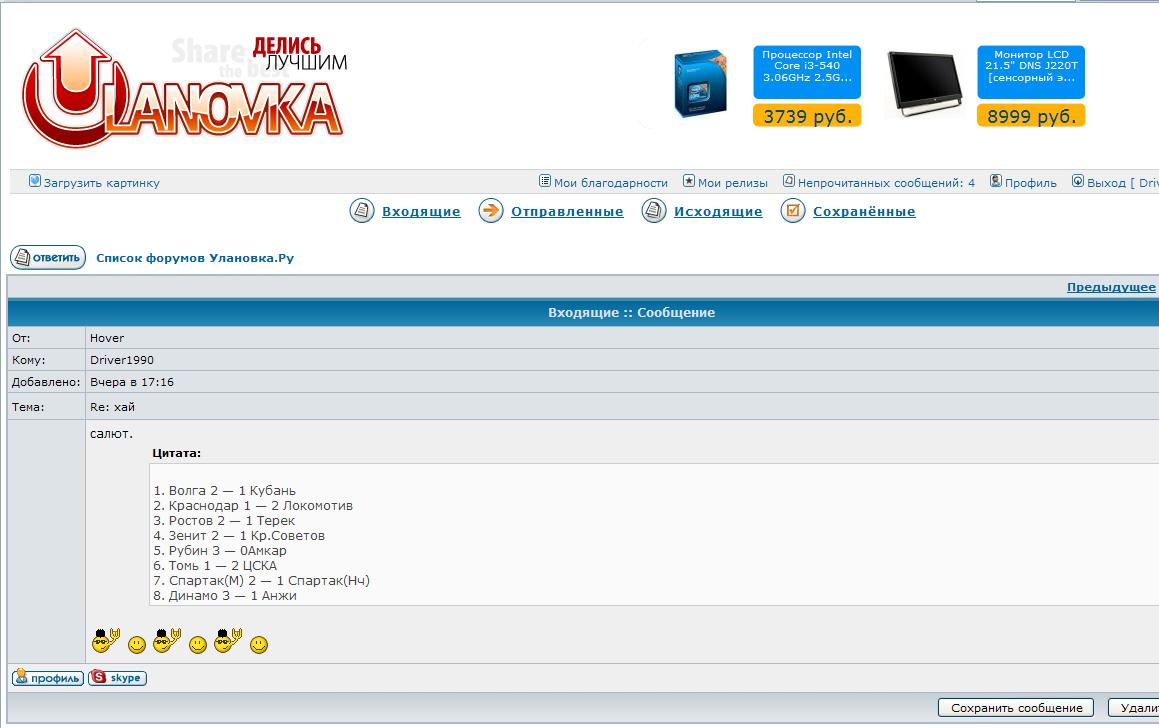Screen dimensions: 1159x728
Task: Open the Входящие envelope icon
Action: (x=361, y=211)
